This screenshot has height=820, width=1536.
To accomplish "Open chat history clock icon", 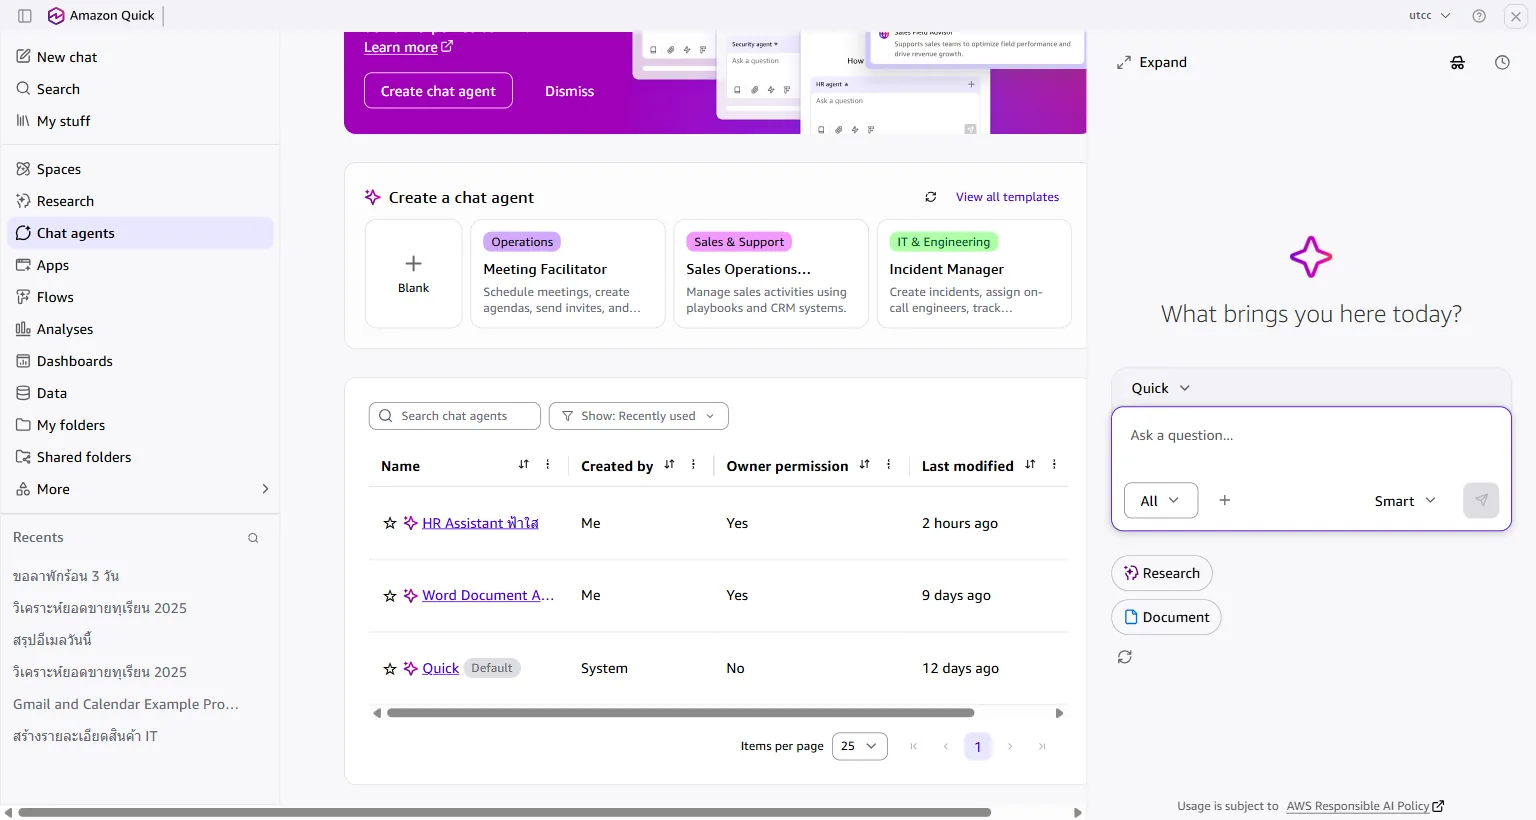I will pos(1502,62).
